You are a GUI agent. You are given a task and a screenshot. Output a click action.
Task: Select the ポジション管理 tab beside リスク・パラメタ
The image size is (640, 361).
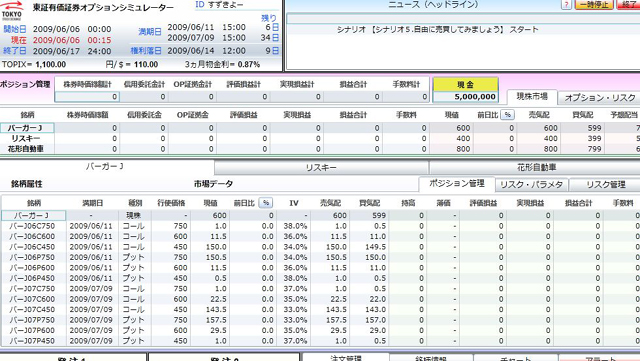(457, 184)
